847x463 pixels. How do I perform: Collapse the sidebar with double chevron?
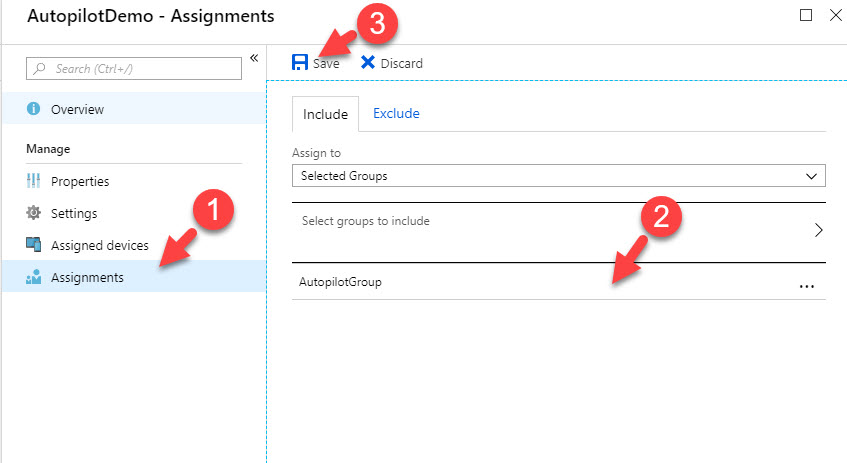pos(254,58)
